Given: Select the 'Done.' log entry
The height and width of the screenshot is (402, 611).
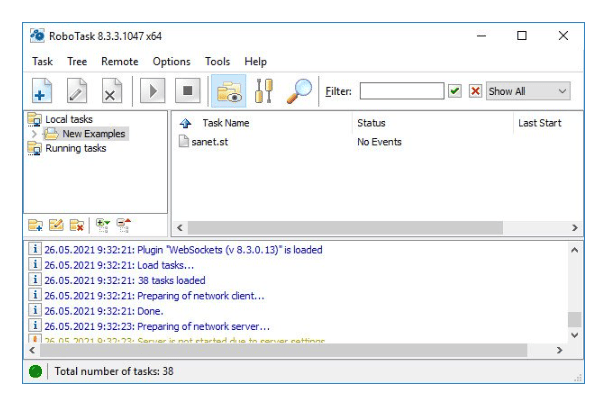Looking at the screenshot, I should (104, 311).
